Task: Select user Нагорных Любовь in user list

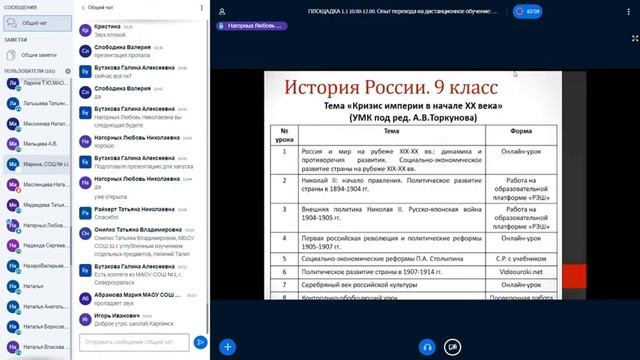Action: coord(37,225)
